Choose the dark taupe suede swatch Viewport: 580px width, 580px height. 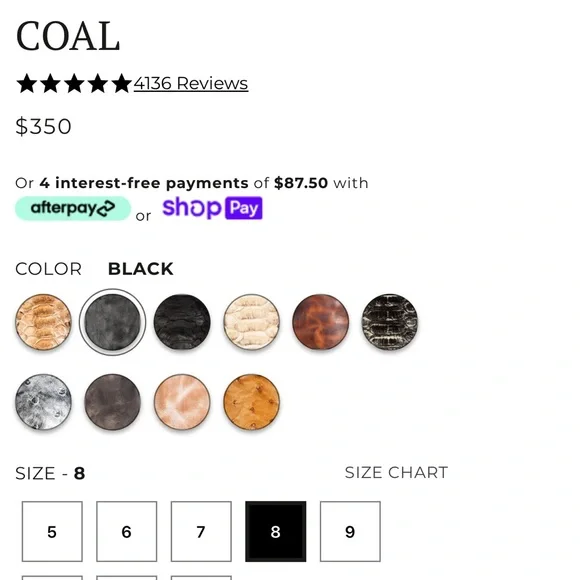pos(112,402)
